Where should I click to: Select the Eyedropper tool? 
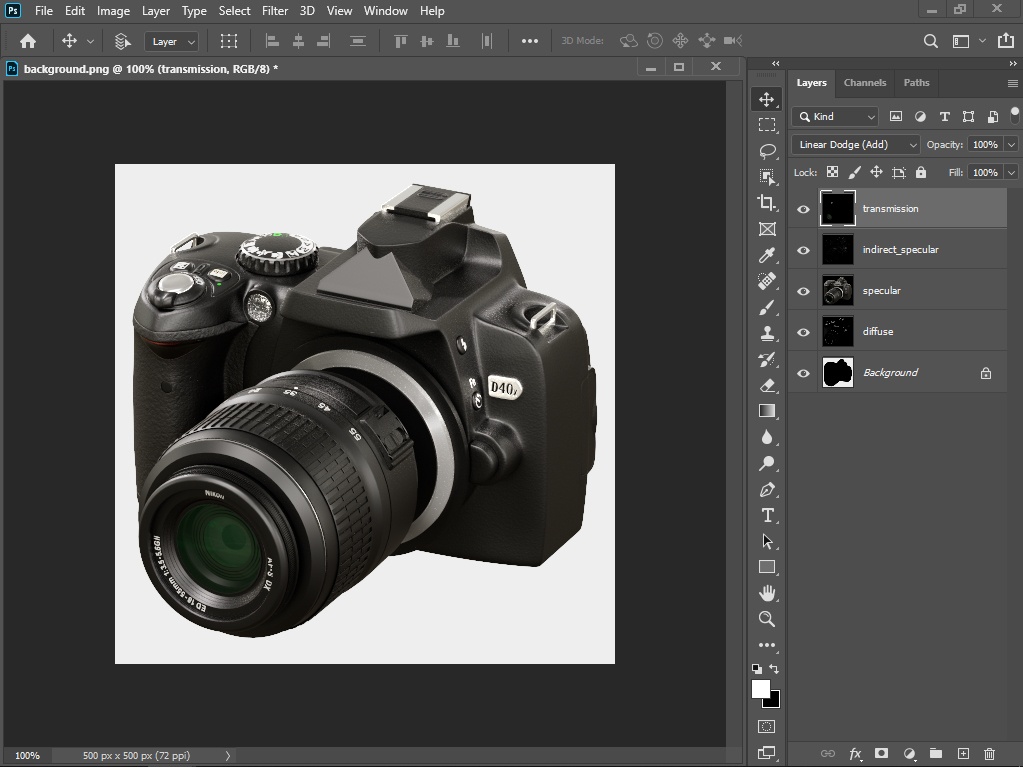pos(767,255)
